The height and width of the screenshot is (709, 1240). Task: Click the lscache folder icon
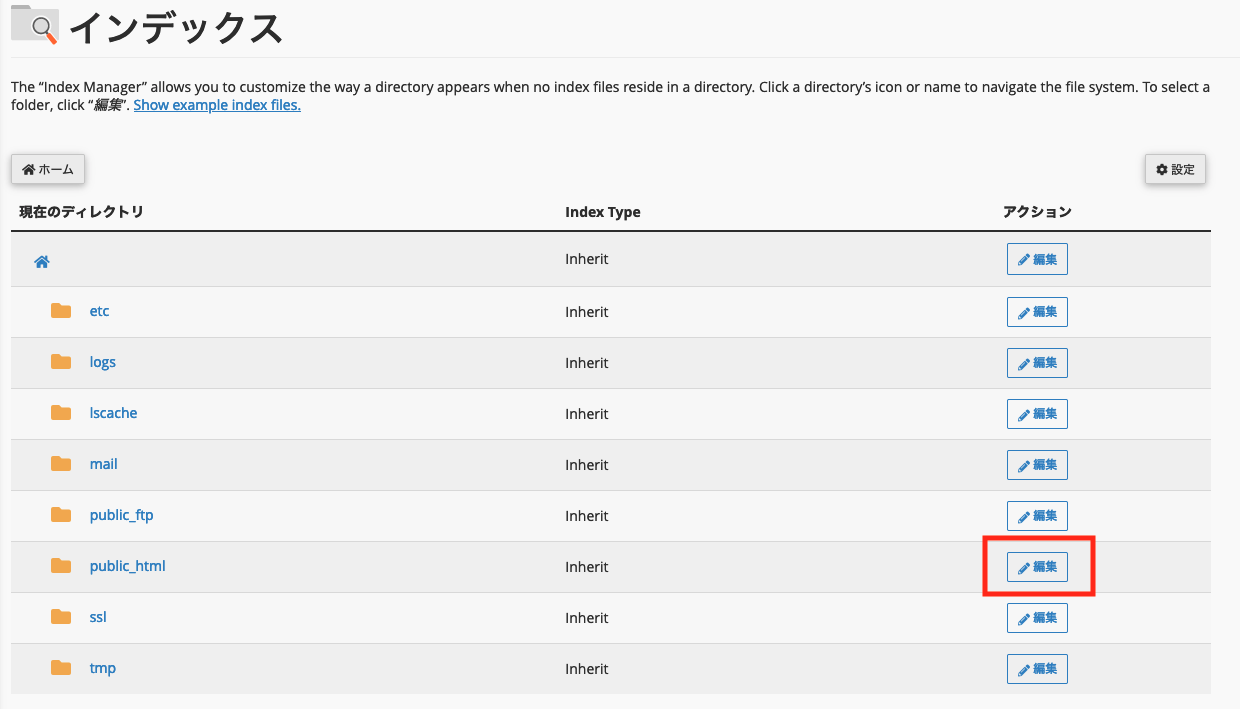pyautogui.click(x=61, y=413)
